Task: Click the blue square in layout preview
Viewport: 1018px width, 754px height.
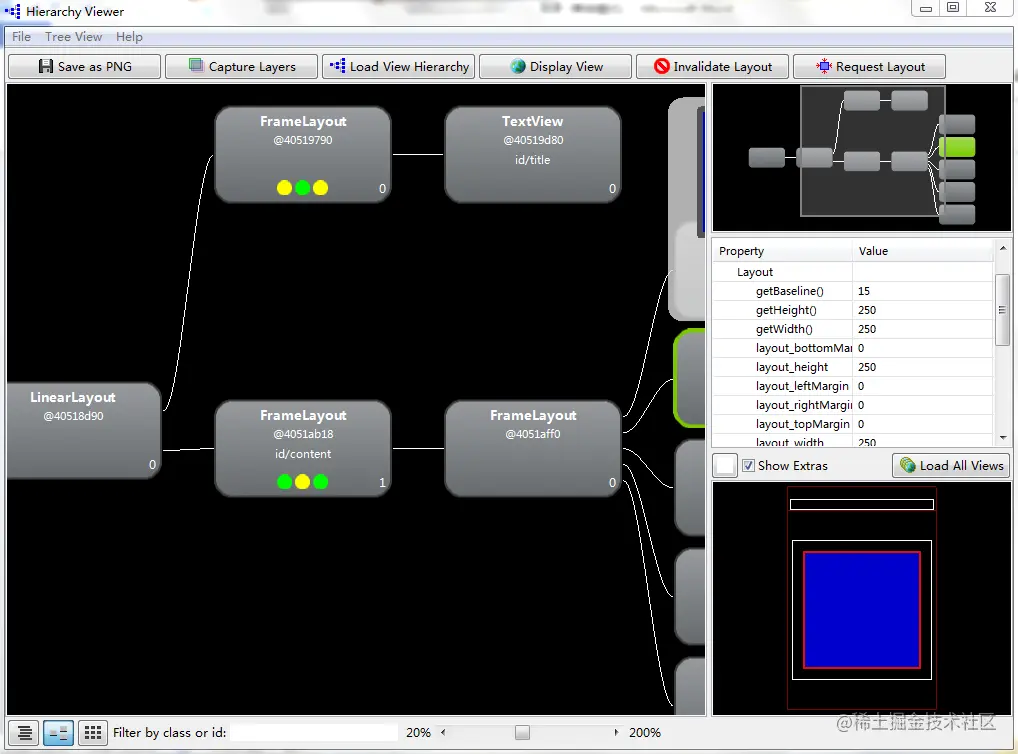Action: coord(862,610)
